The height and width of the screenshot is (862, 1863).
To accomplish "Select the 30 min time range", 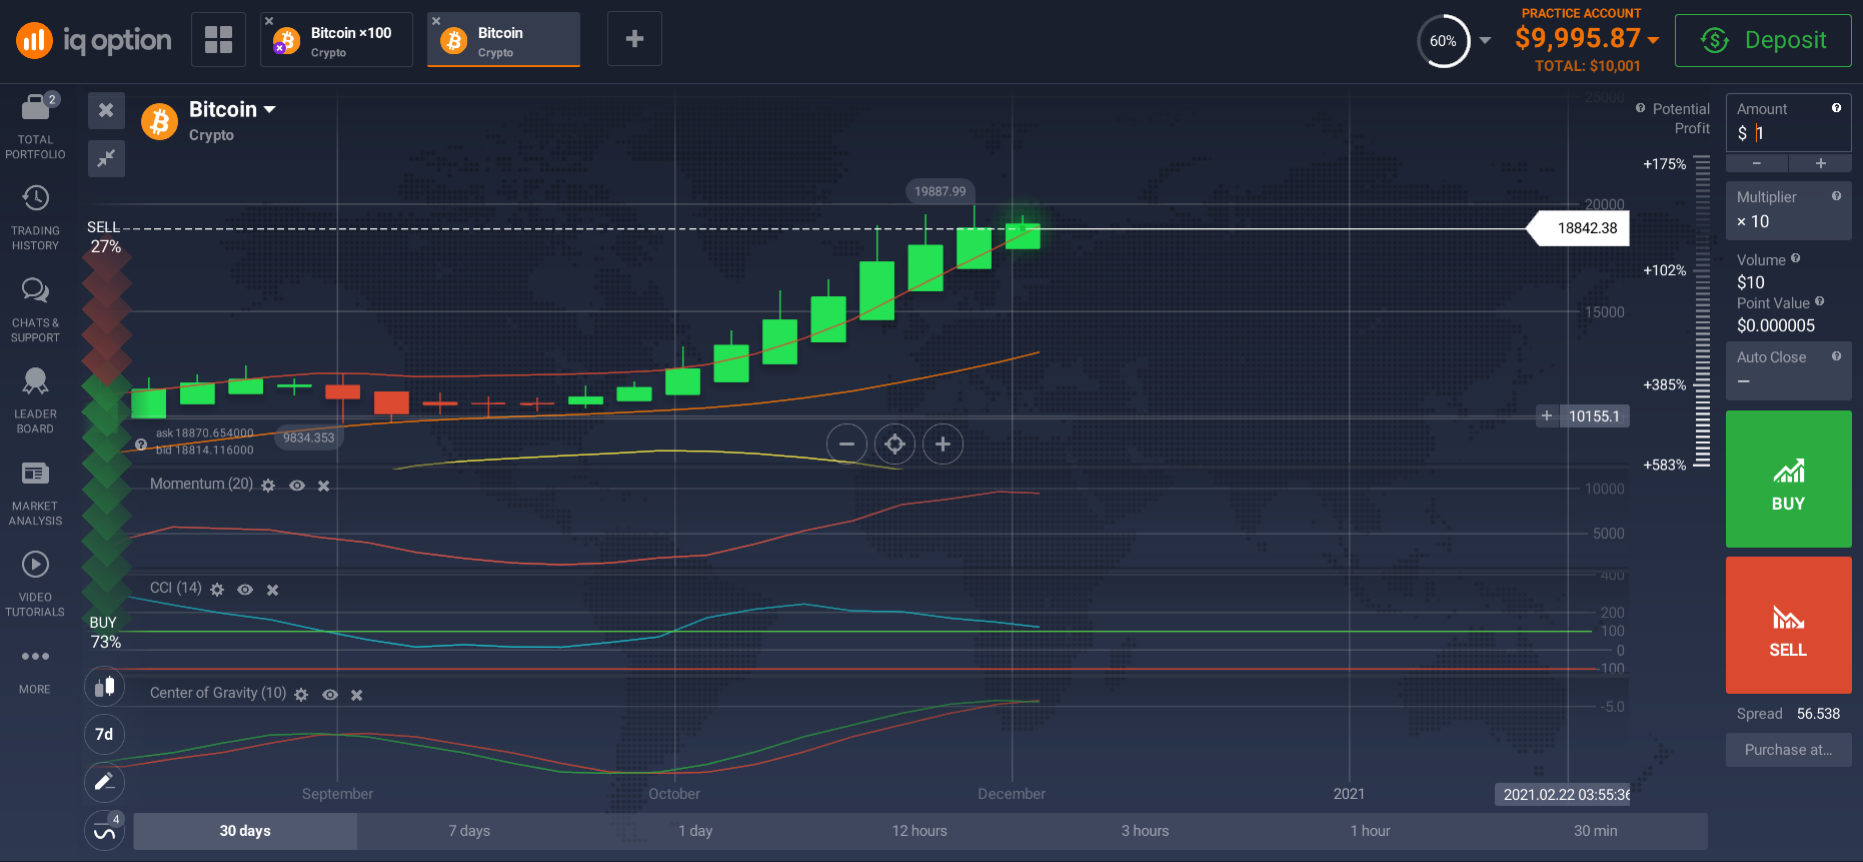I will 1595,831.
